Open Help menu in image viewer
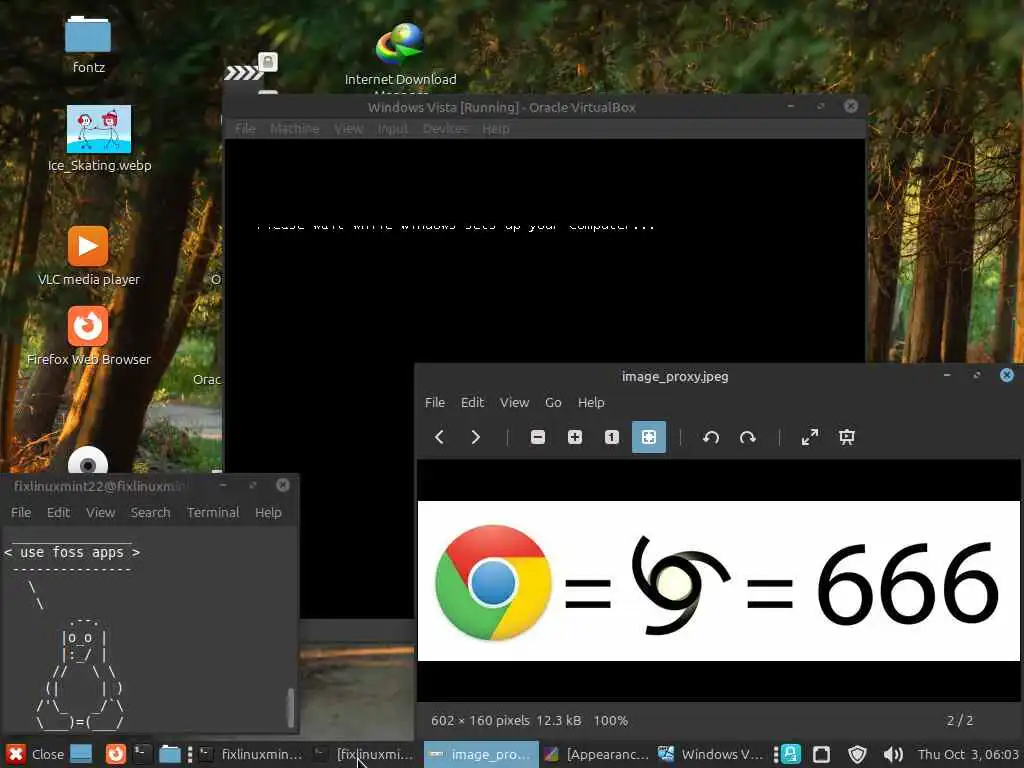Image resolution: width=1024 pixels, height=768 pixels. [591, 402]
